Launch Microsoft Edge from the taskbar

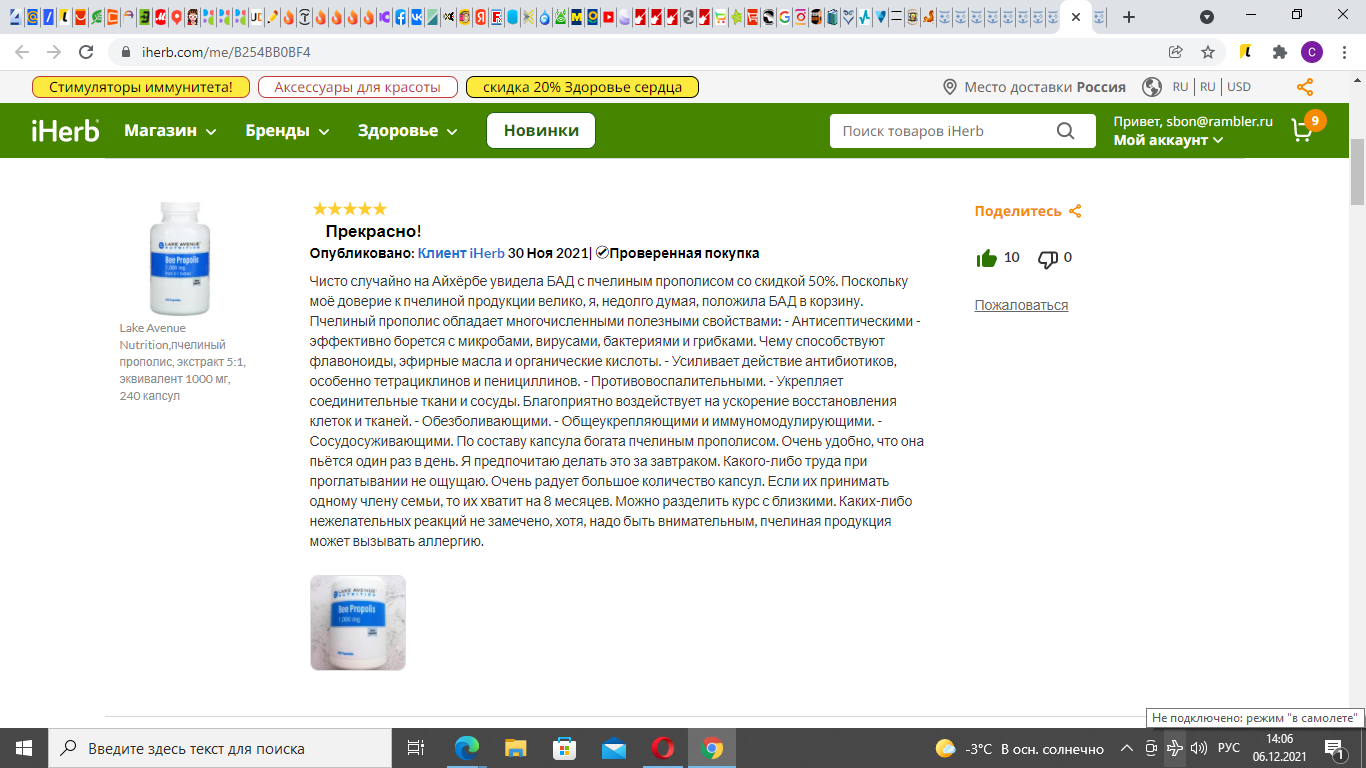466,748
